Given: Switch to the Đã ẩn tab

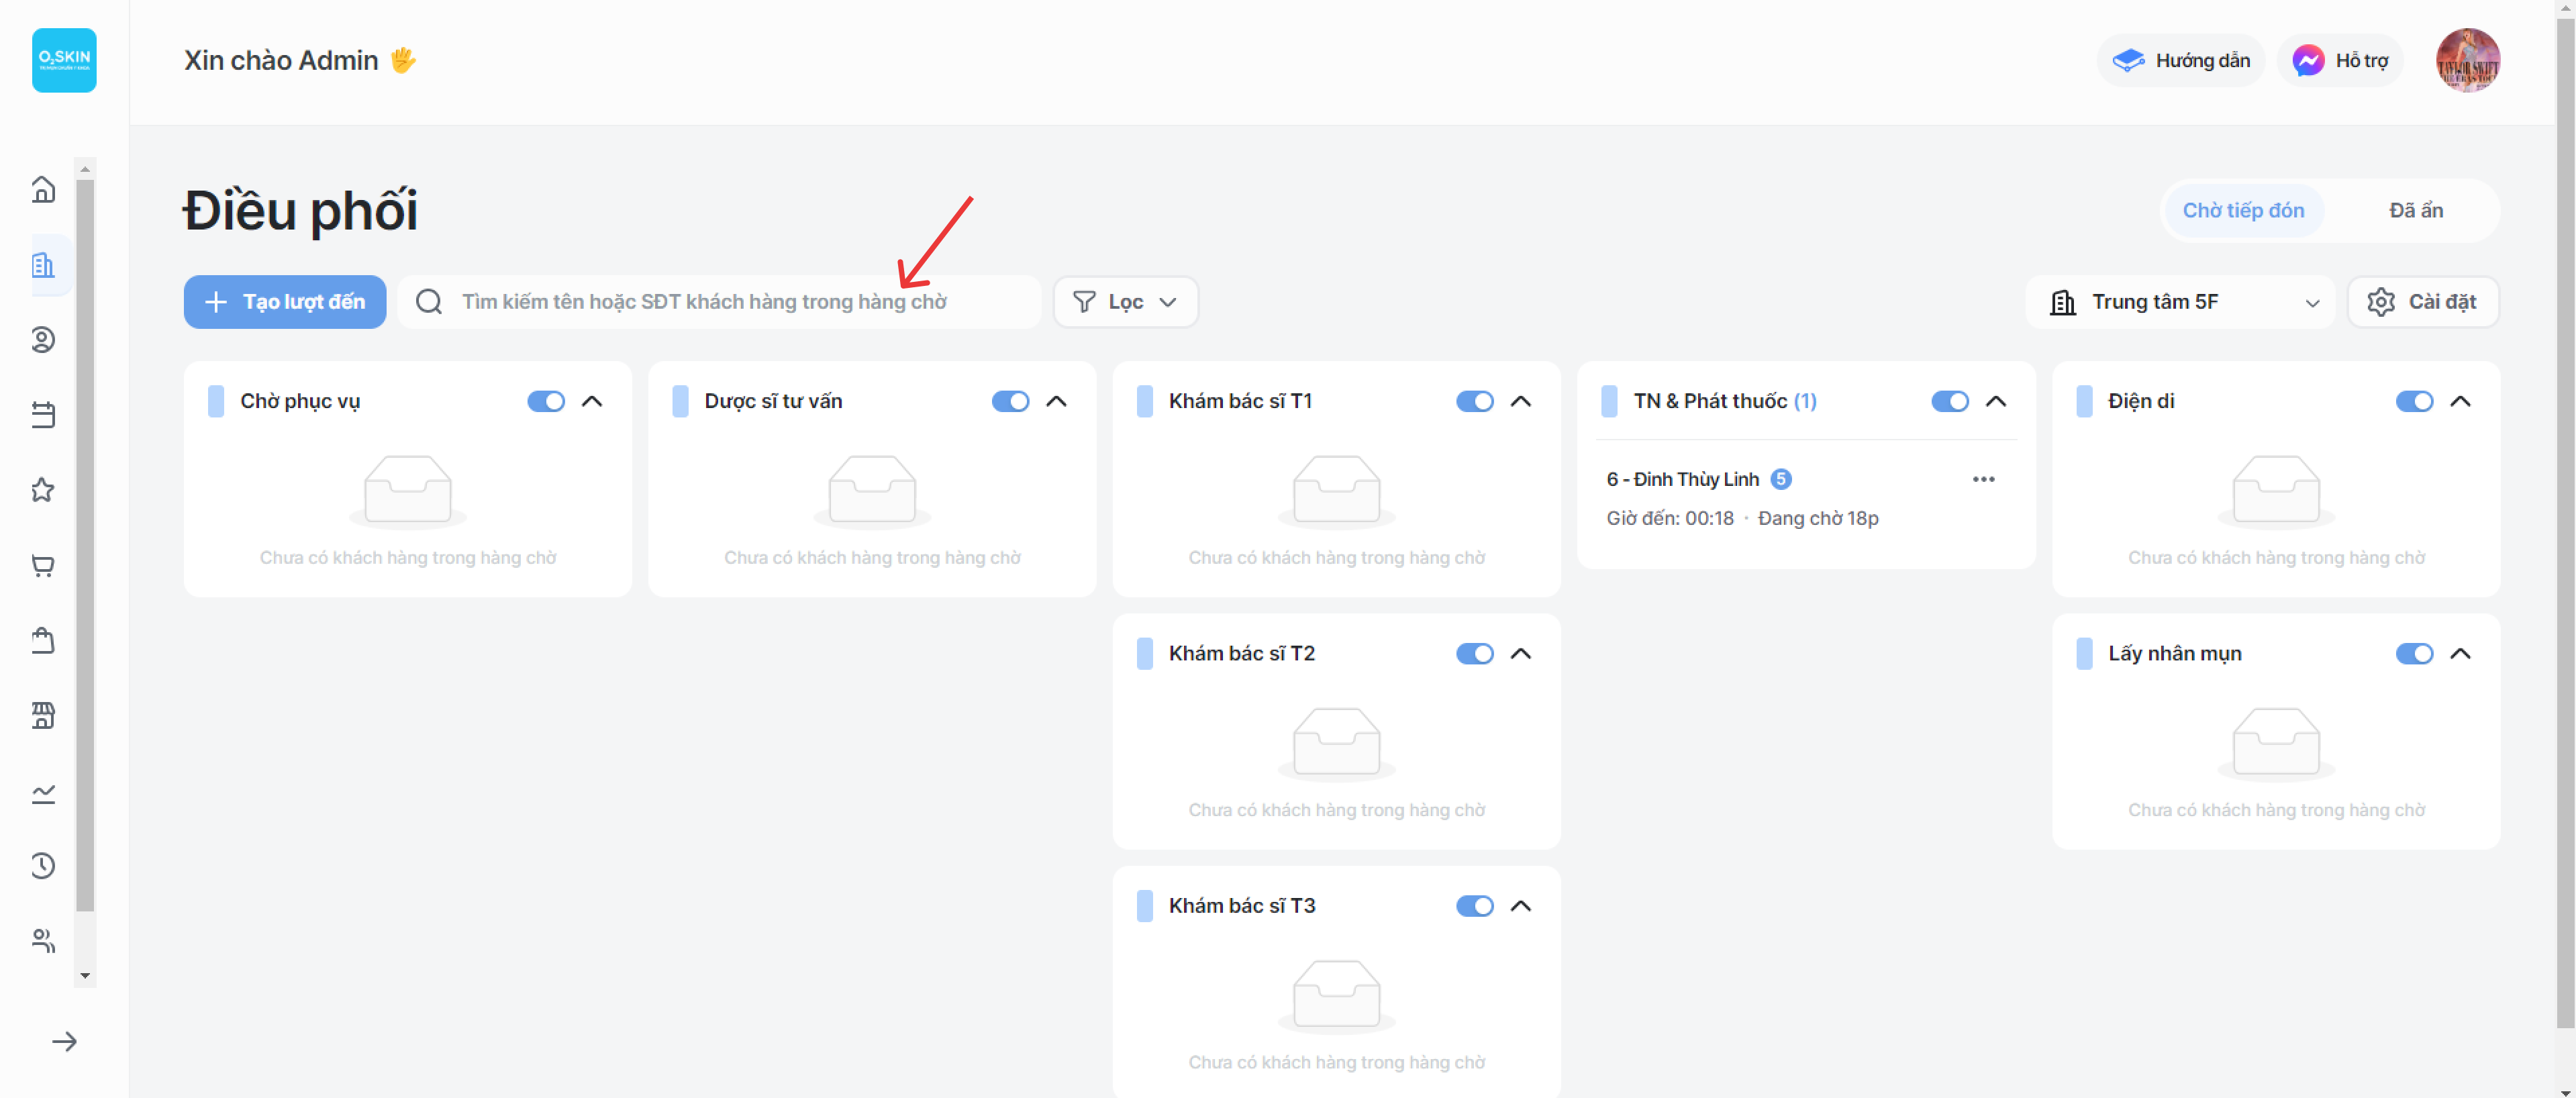Looking at the screenshot, I should (2415, 210).
